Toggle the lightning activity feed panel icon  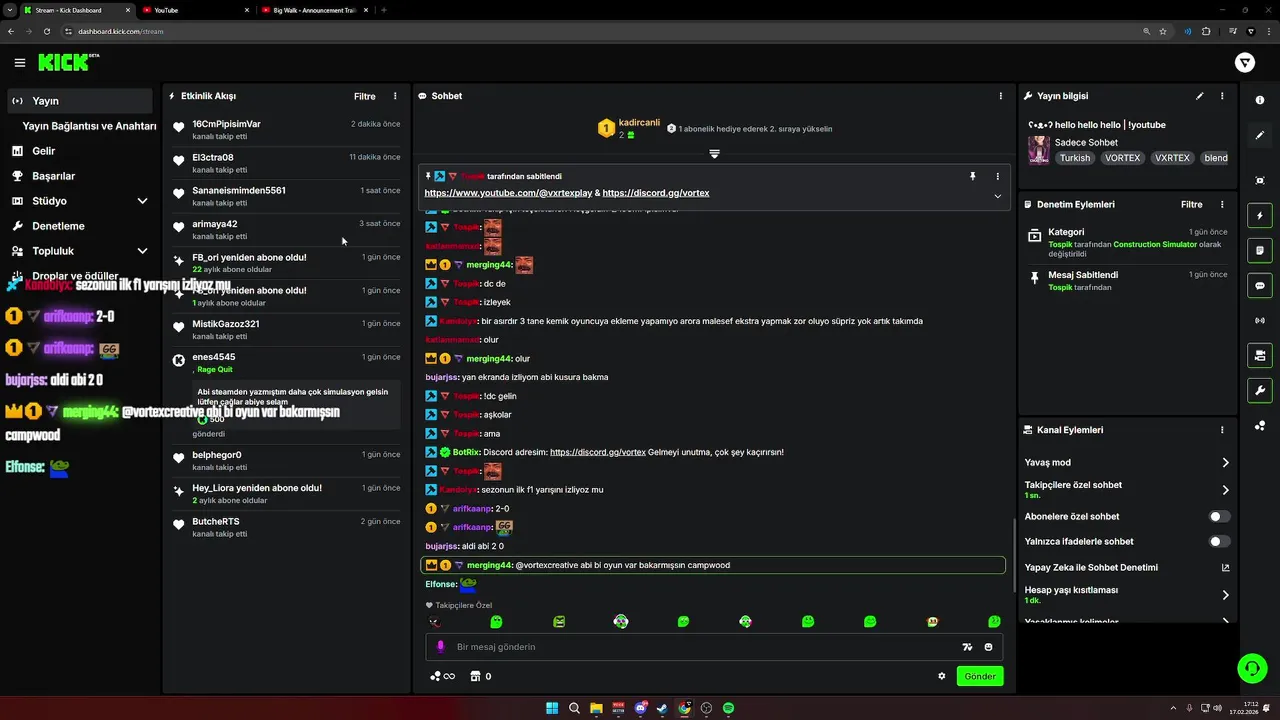click(x=1260, y=215)
